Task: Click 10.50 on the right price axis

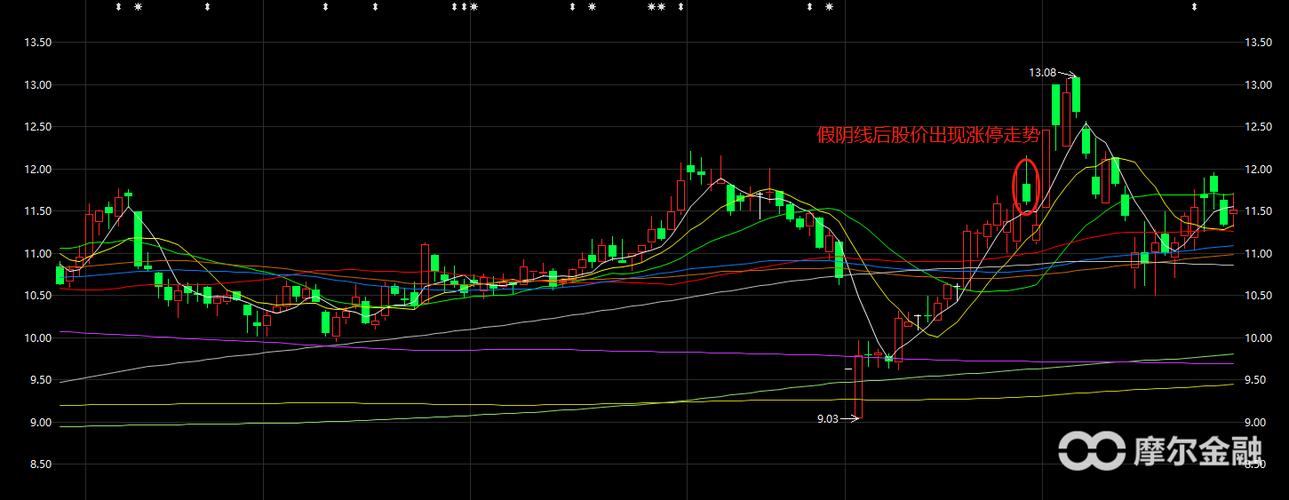Action: (1258, 296)
